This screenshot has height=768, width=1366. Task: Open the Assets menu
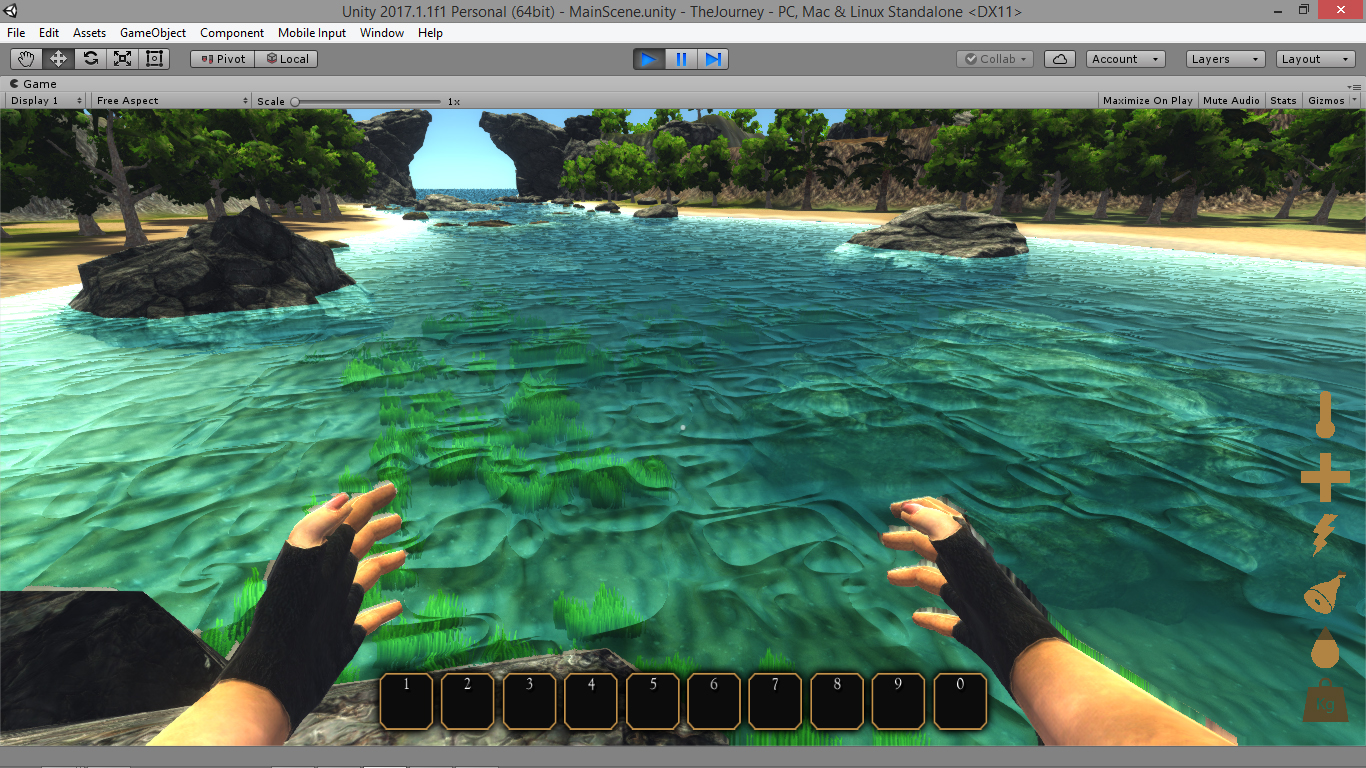(x=90, y=33)
